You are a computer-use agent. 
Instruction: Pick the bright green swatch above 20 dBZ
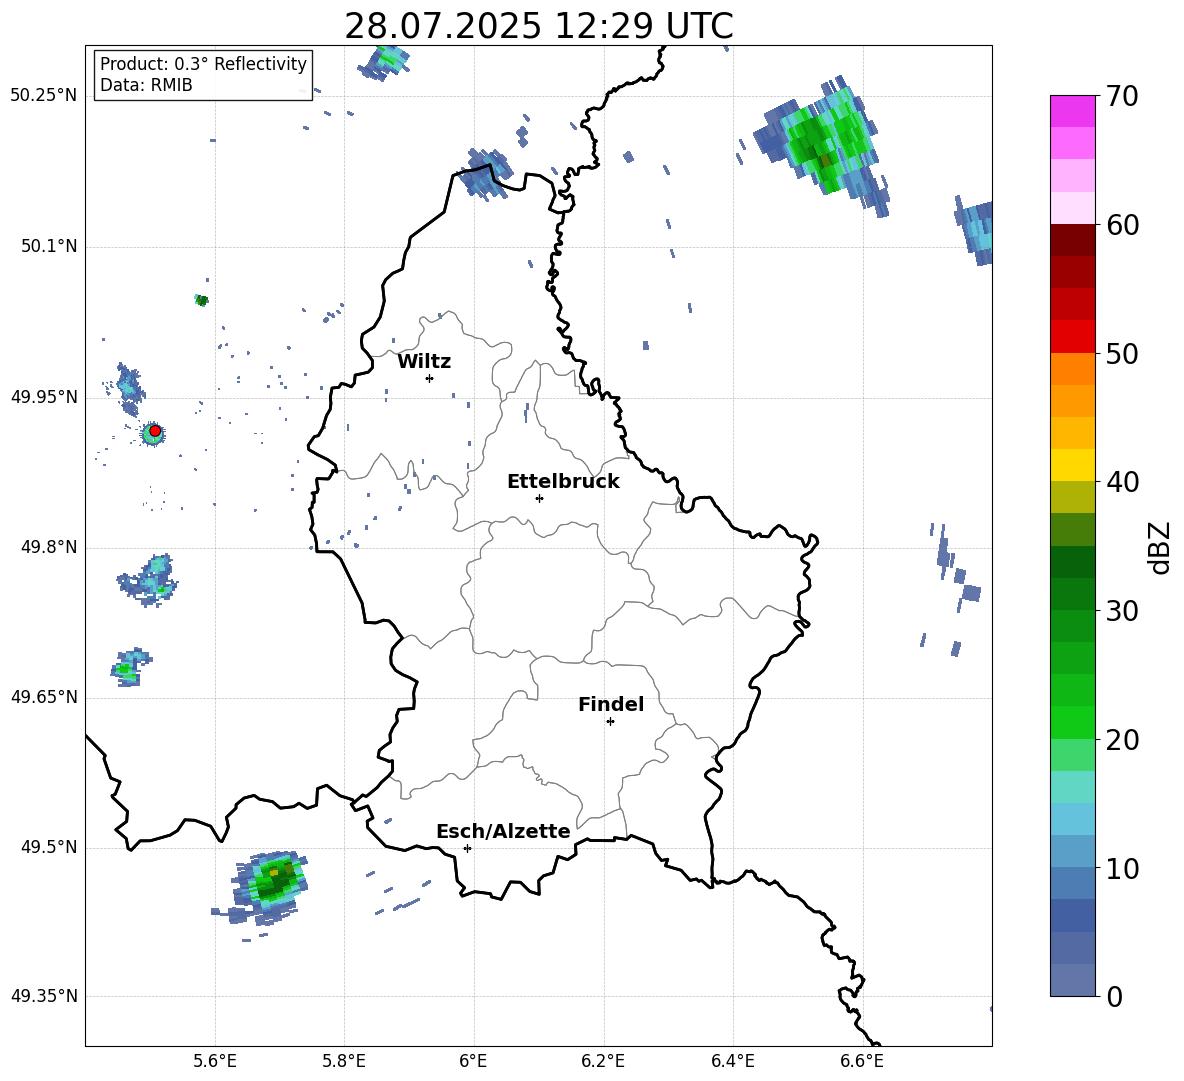(1072, 722)
